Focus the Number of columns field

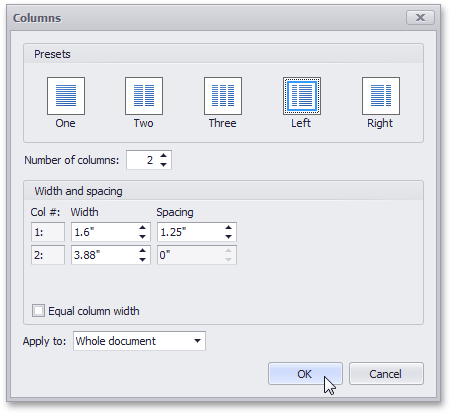[149, 160]
